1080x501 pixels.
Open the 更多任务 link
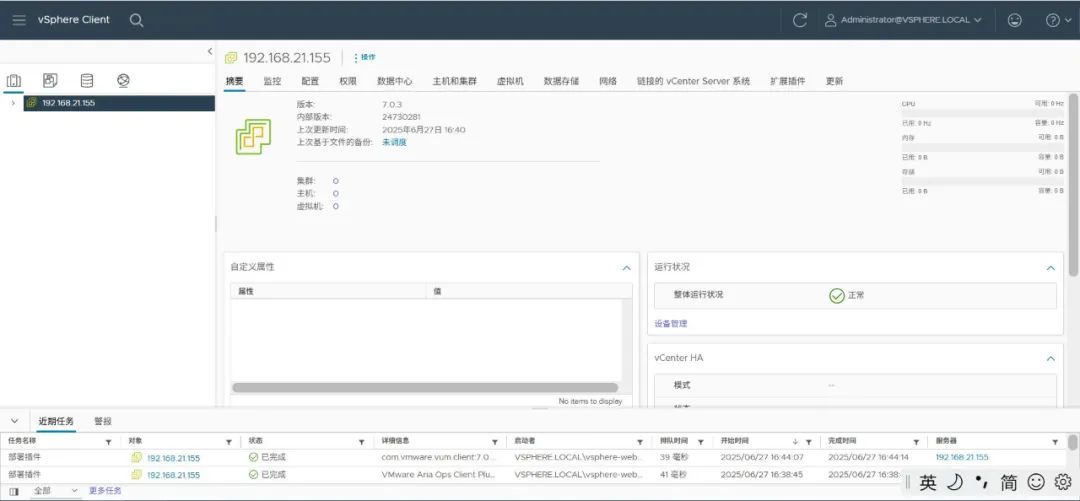(105, 491)
